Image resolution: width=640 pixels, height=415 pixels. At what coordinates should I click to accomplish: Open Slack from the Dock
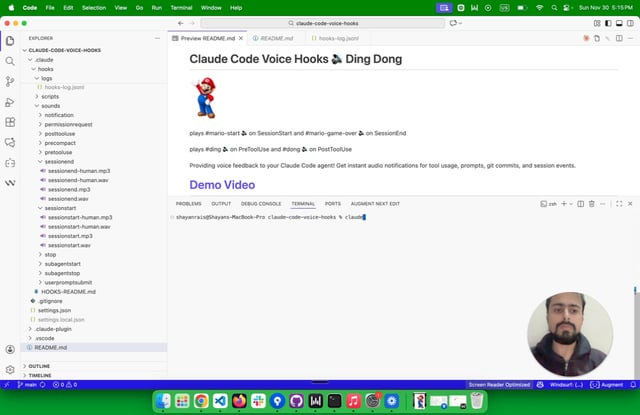tap(258, 401)
